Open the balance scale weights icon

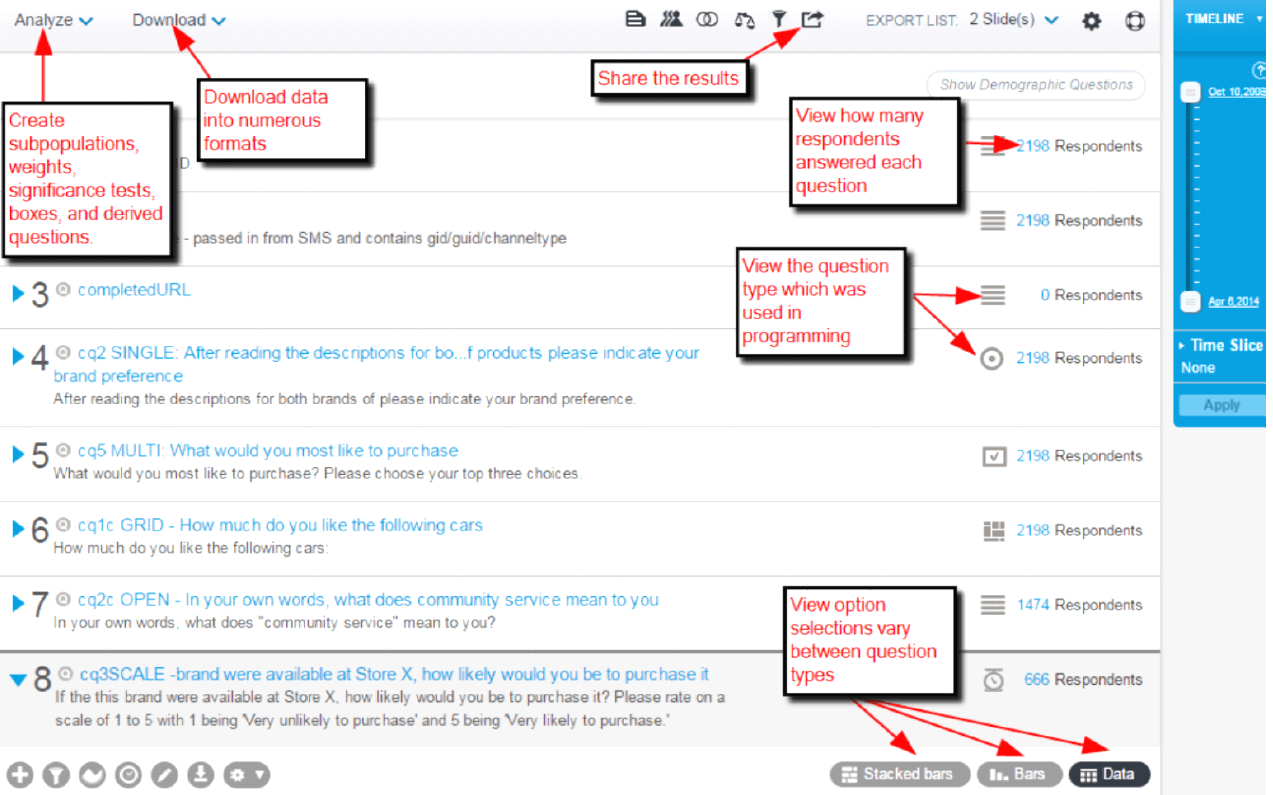(744, 19)
